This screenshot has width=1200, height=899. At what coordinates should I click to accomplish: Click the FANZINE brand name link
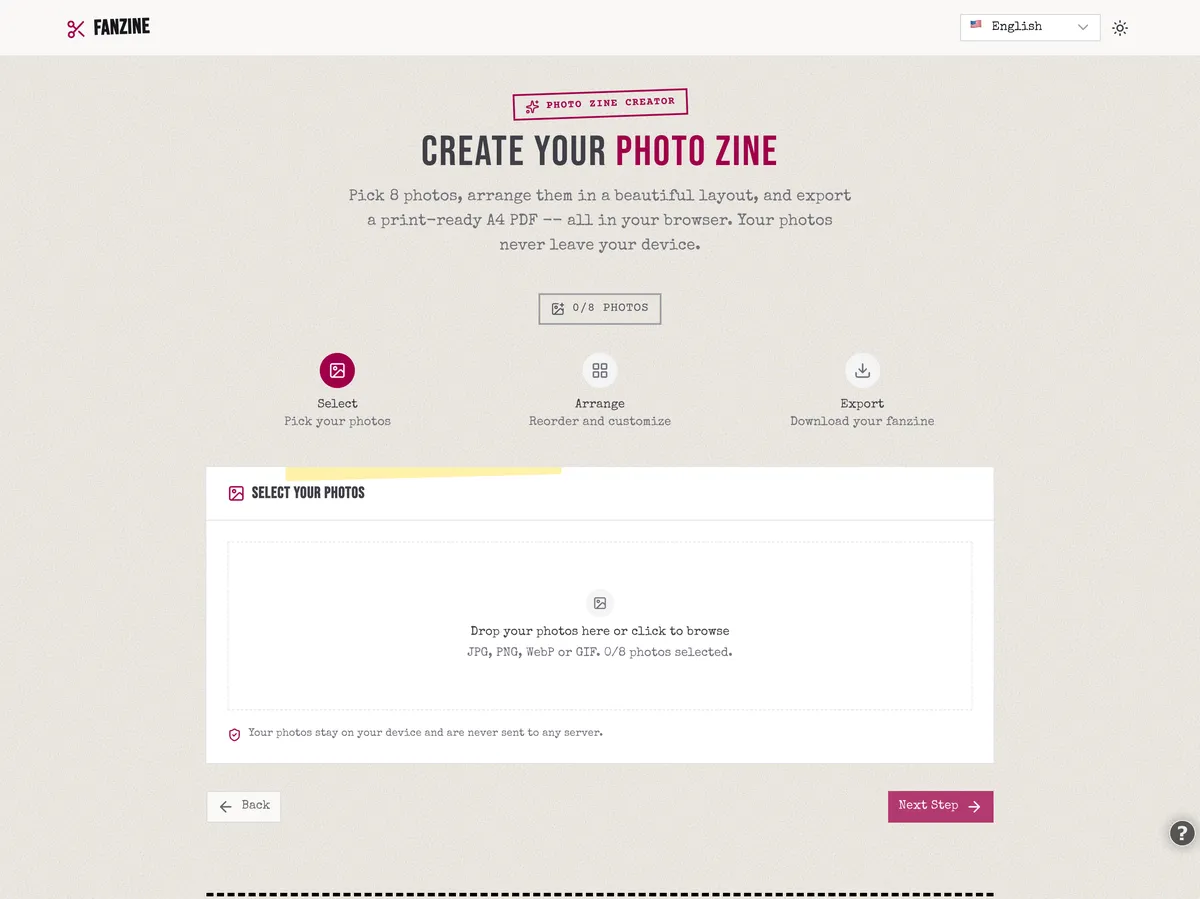[x=122, y=28]
